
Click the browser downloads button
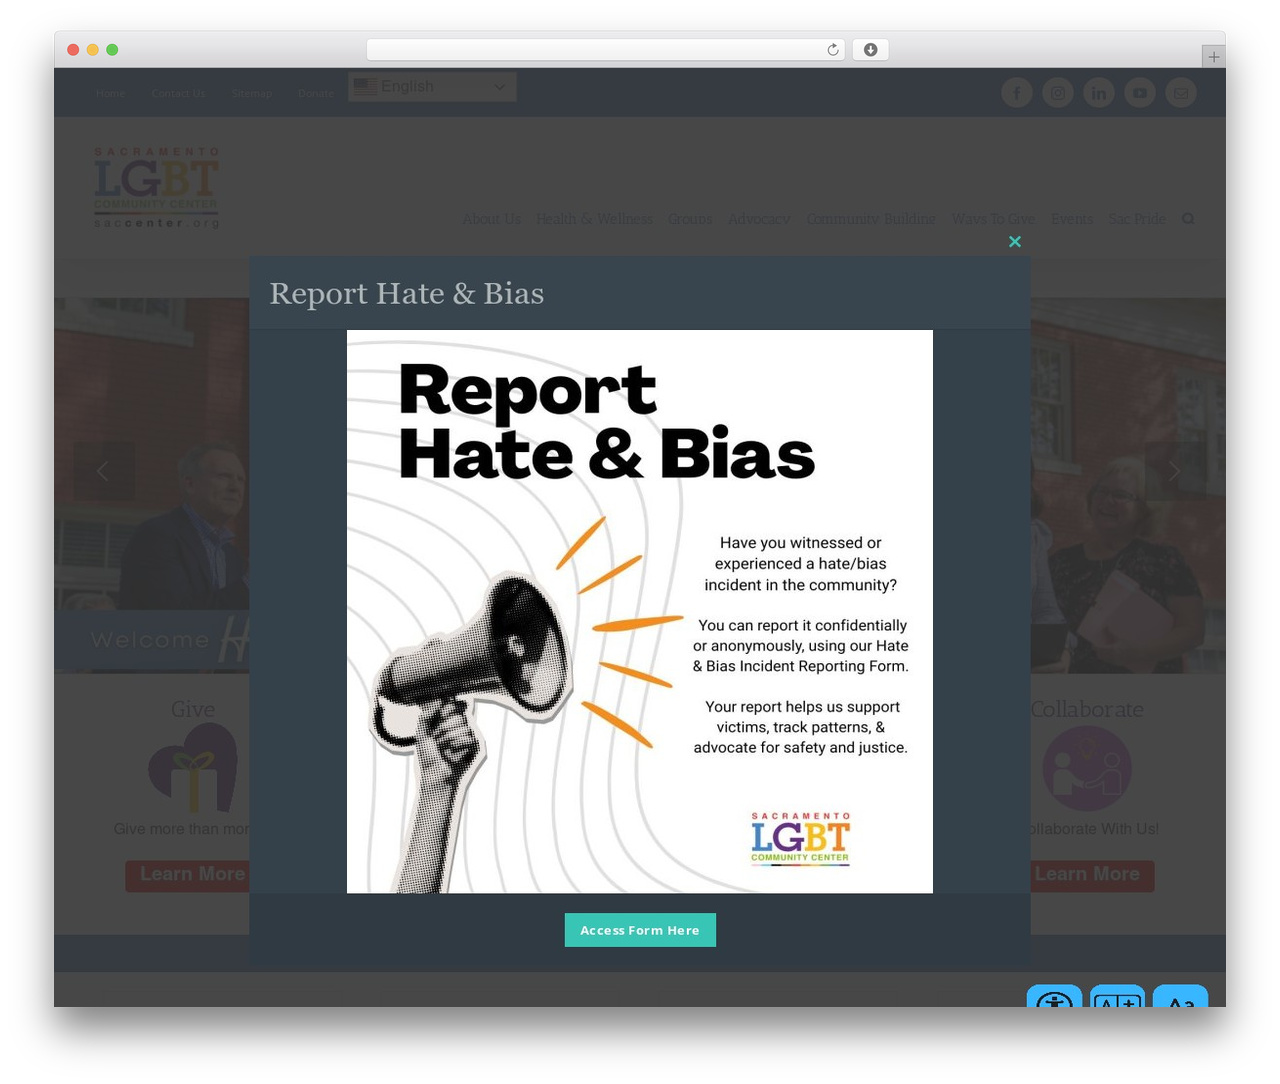[x=870, y=50]
